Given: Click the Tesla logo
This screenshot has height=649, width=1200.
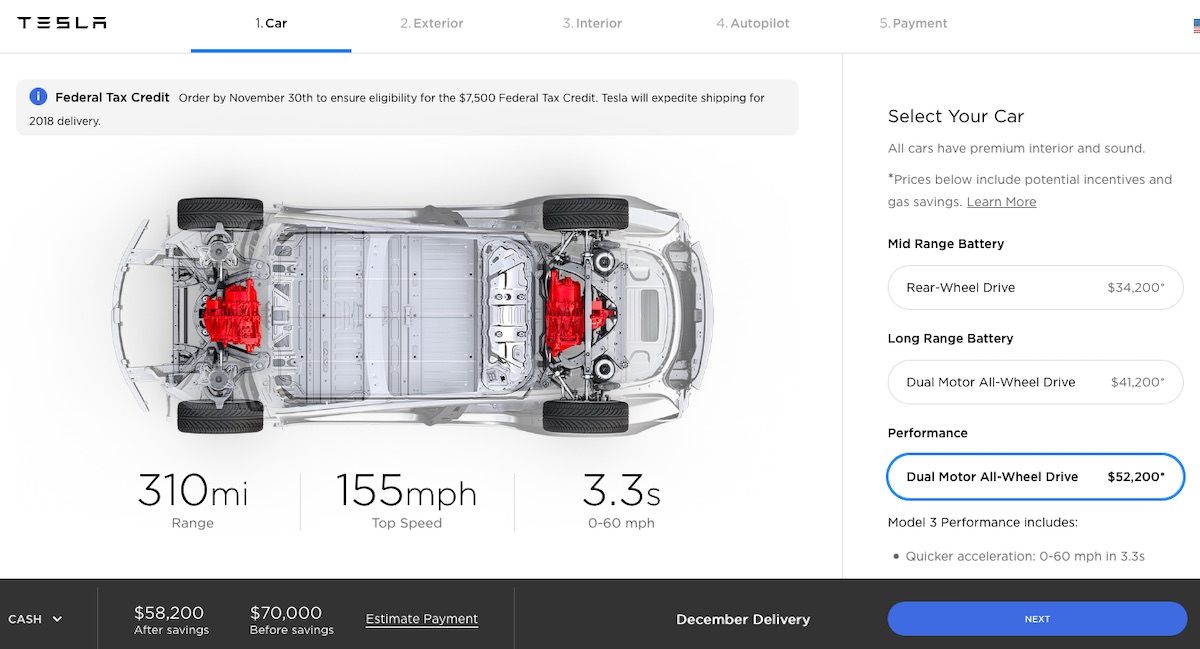Looking at the screenshot, I should click(x=62, y=23).
